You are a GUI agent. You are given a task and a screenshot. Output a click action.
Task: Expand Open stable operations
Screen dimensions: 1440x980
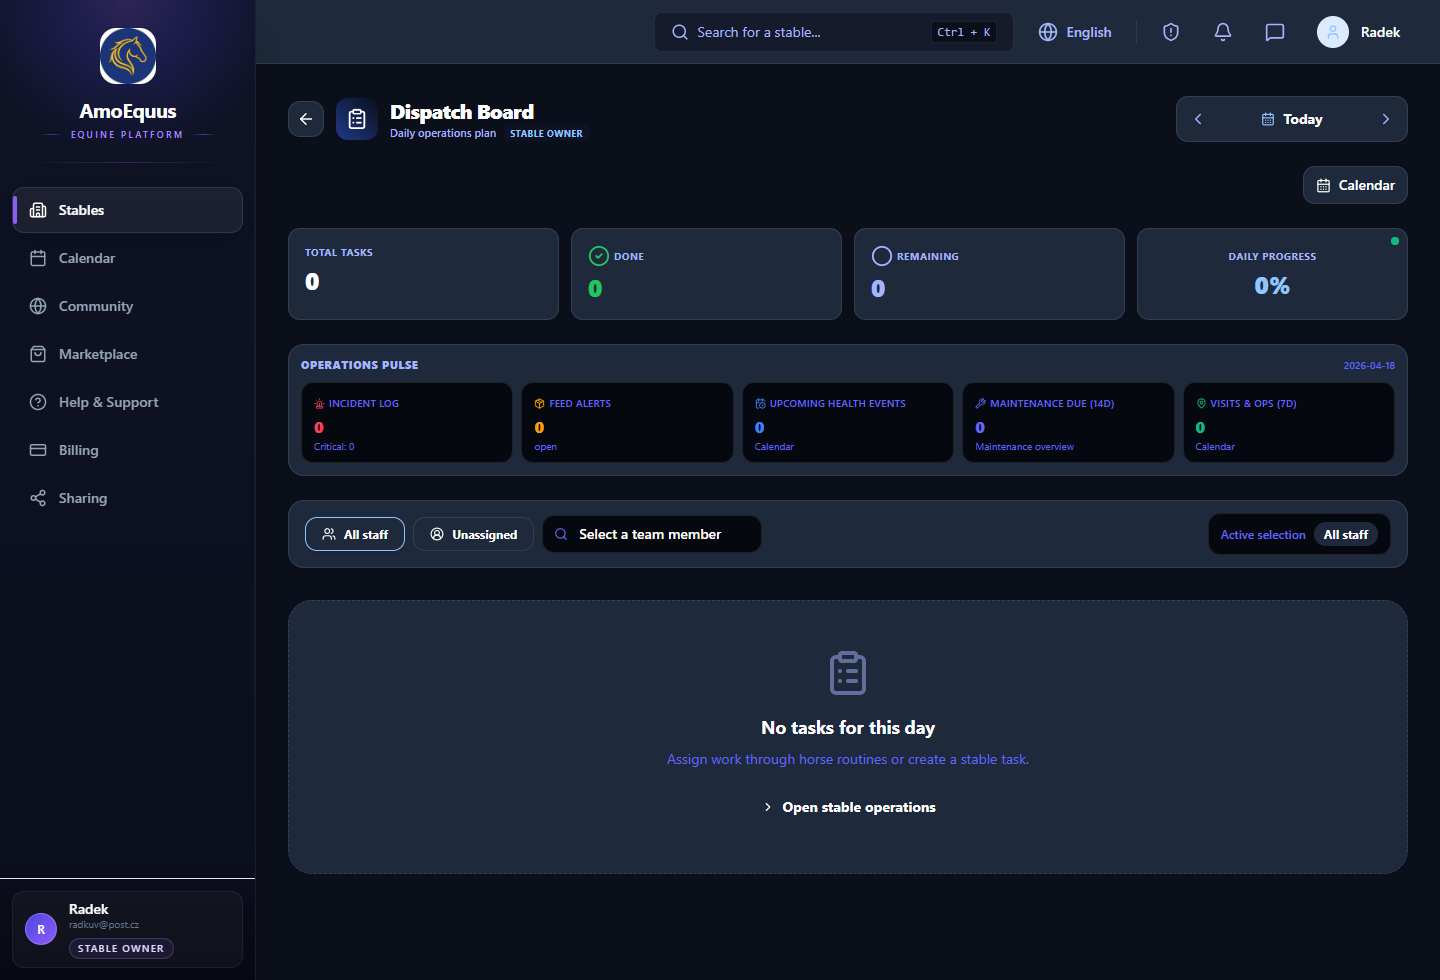(848, 807)
